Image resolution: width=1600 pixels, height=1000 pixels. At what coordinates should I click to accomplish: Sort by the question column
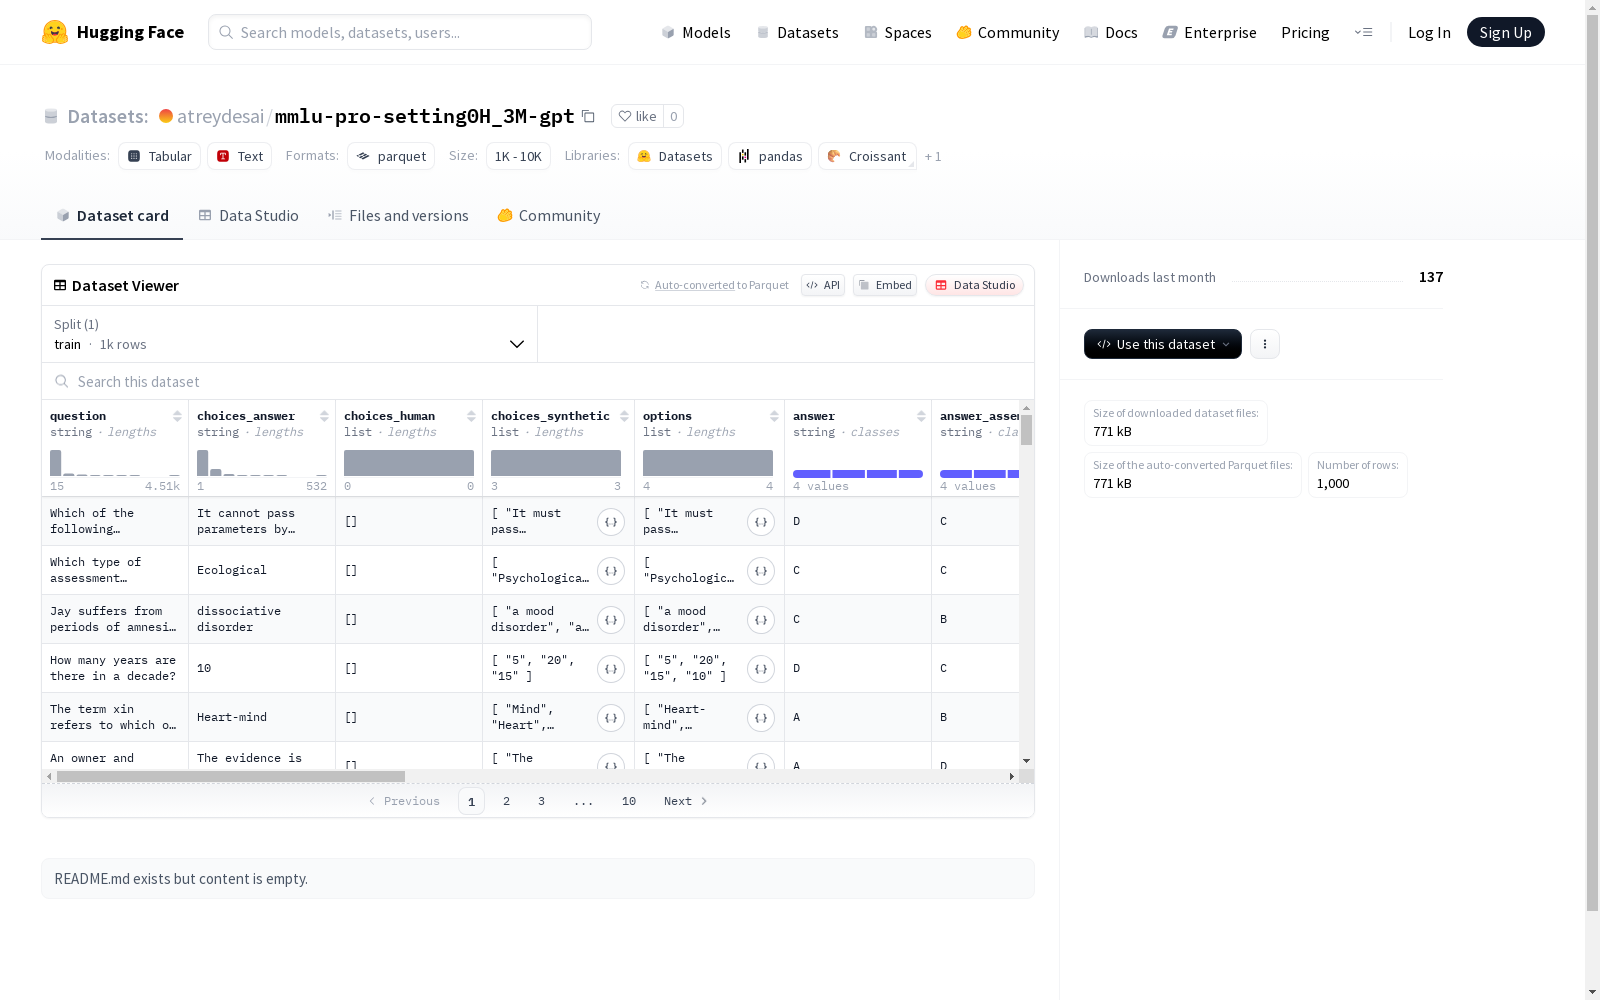click(x=177, y=416)
